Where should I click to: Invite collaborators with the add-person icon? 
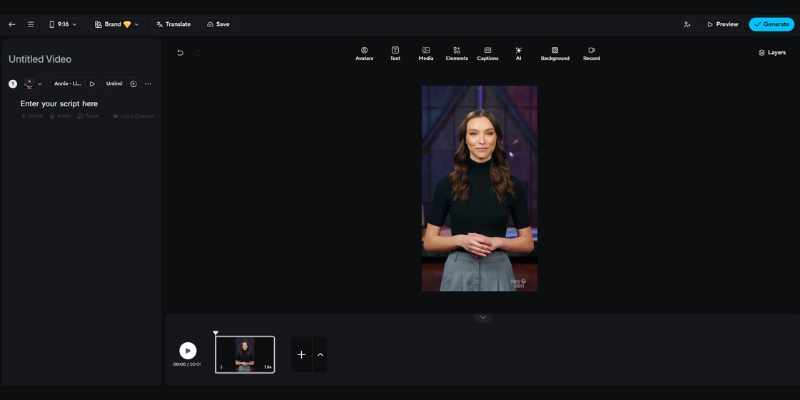pyautogui.click(x=687, y=24)
